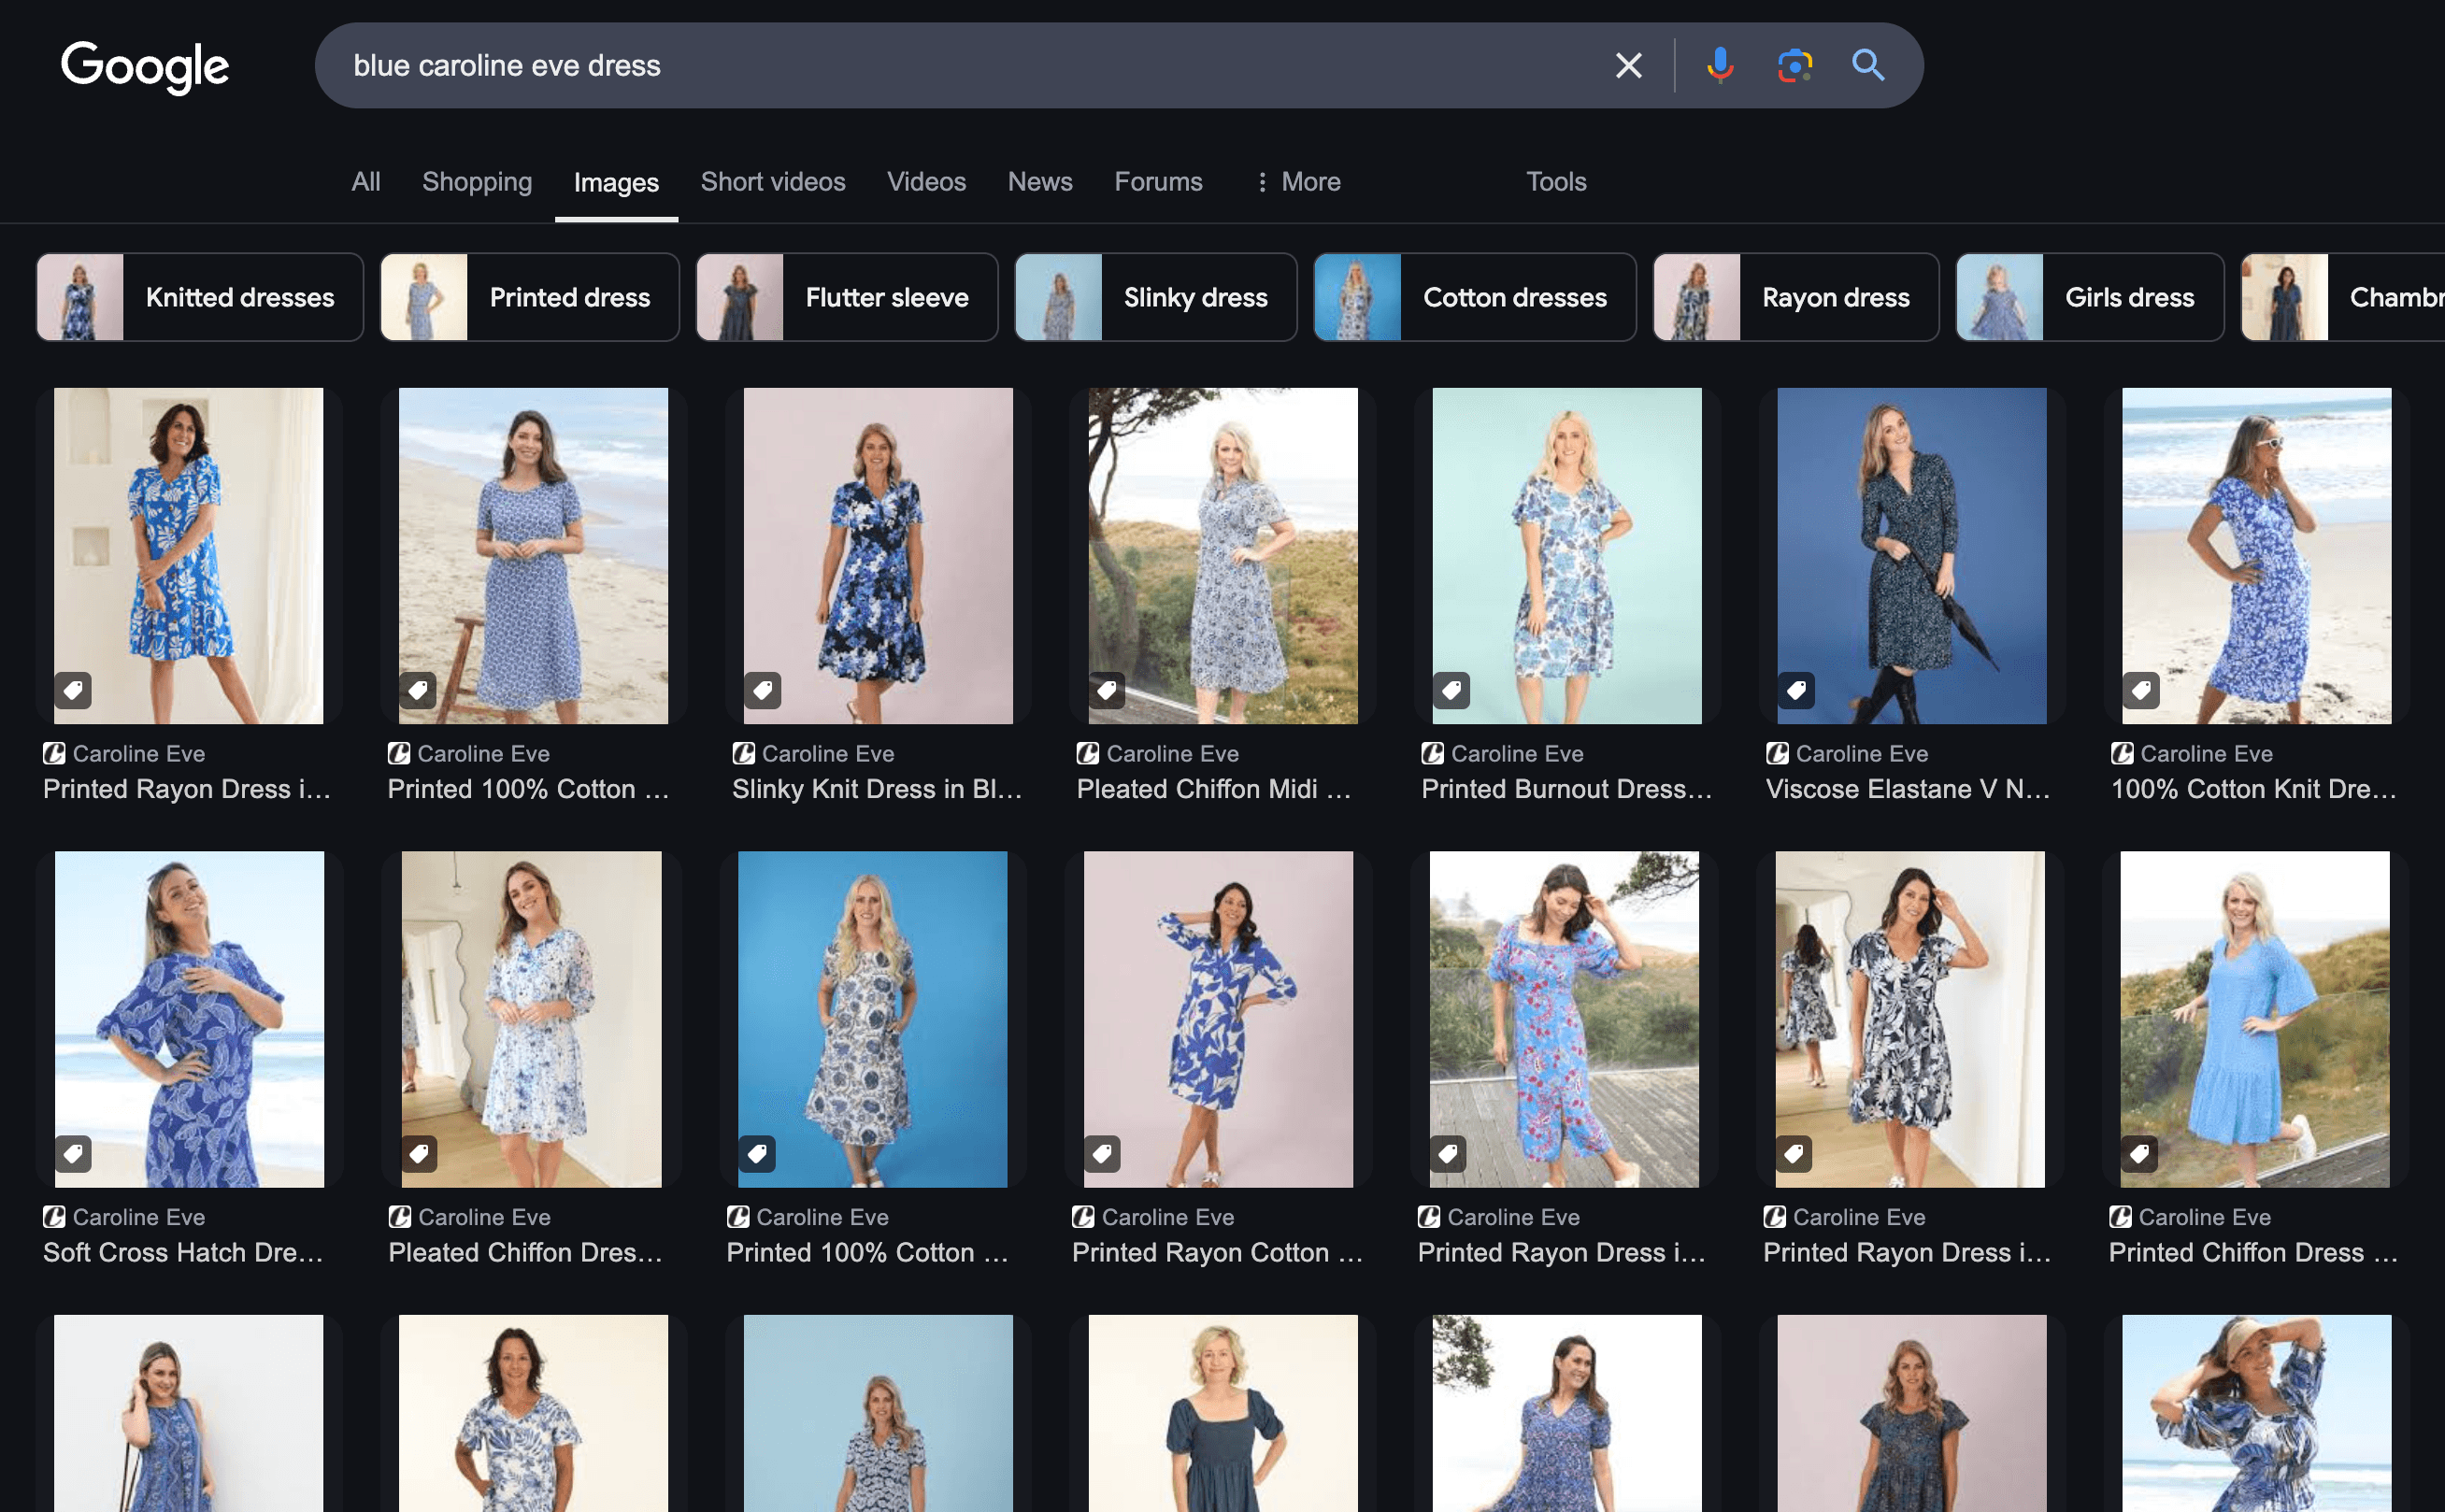Switch to the Shopping tab
This screenshot has width=2445, height=1512.
pos(477,182)
